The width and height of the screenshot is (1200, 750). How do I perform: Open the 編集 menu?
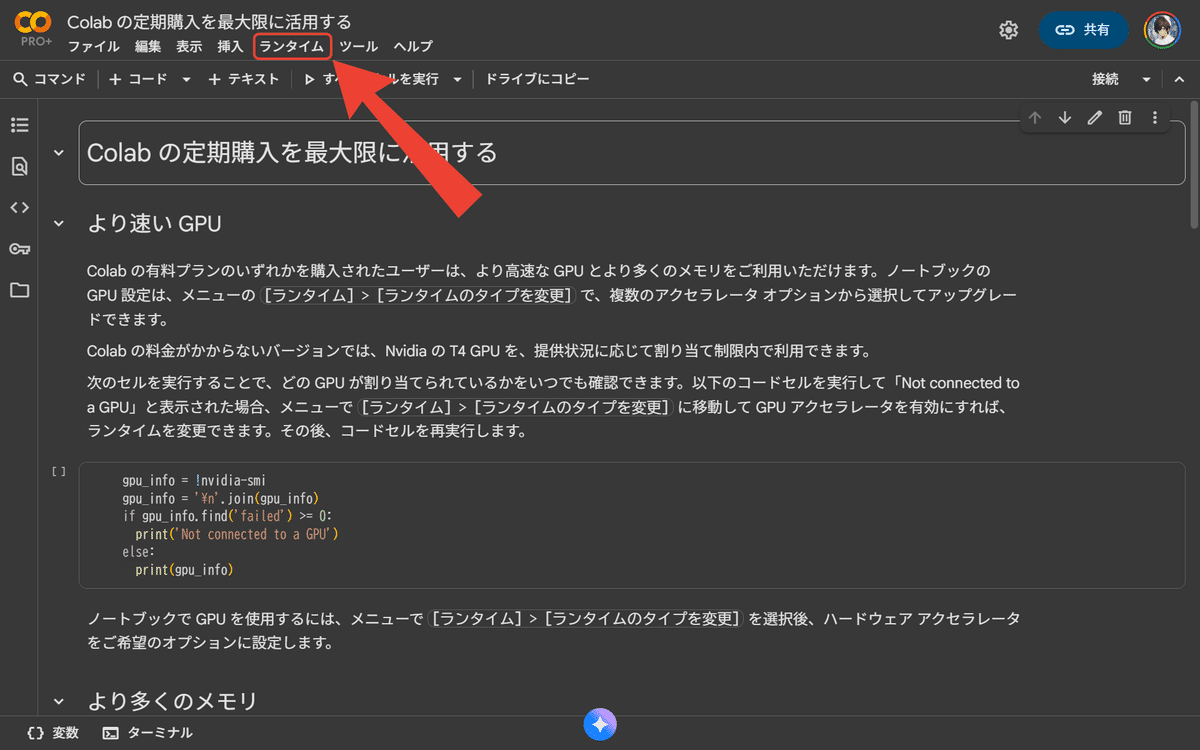click(148, 46)
